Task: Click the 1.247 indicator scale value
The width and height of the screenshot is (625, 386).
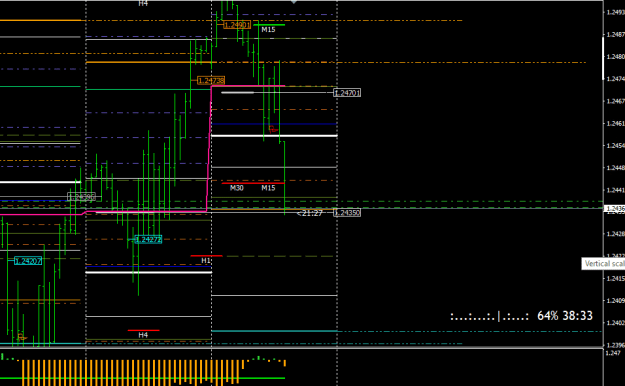Action: point(613,353)
